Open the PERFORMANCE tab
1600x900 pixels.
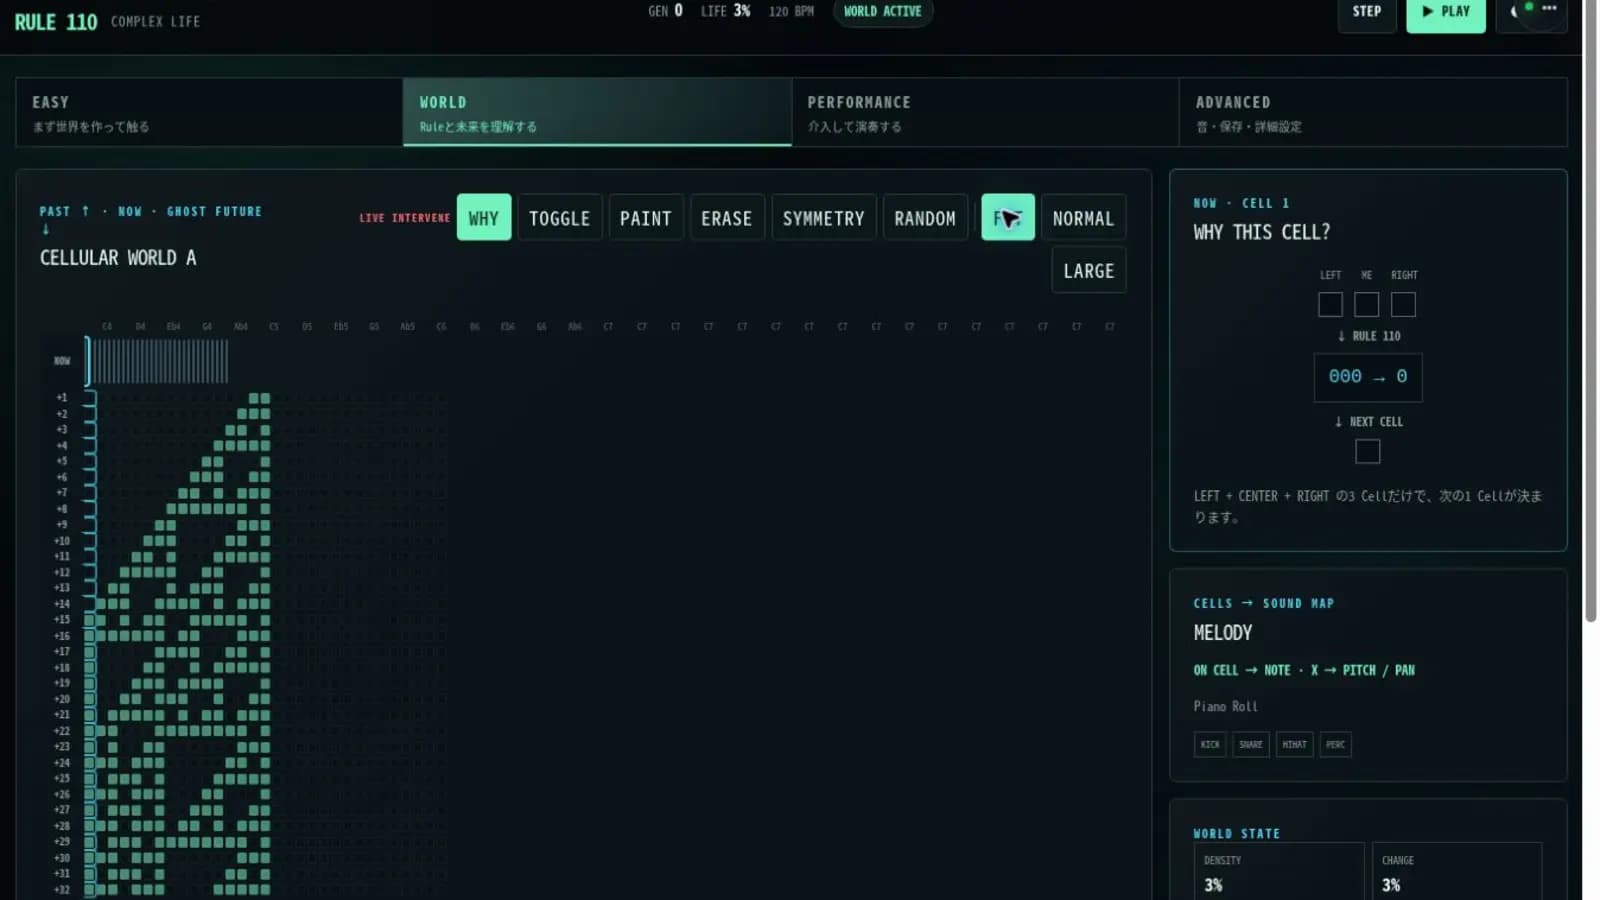click(x=985, y=113)
